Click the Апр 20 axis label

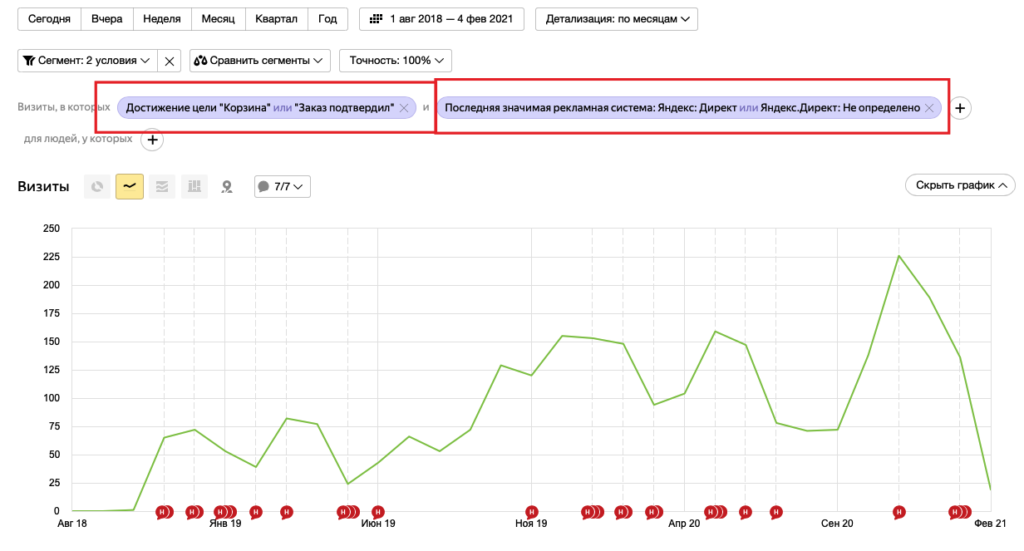click(x=684, y=524)
